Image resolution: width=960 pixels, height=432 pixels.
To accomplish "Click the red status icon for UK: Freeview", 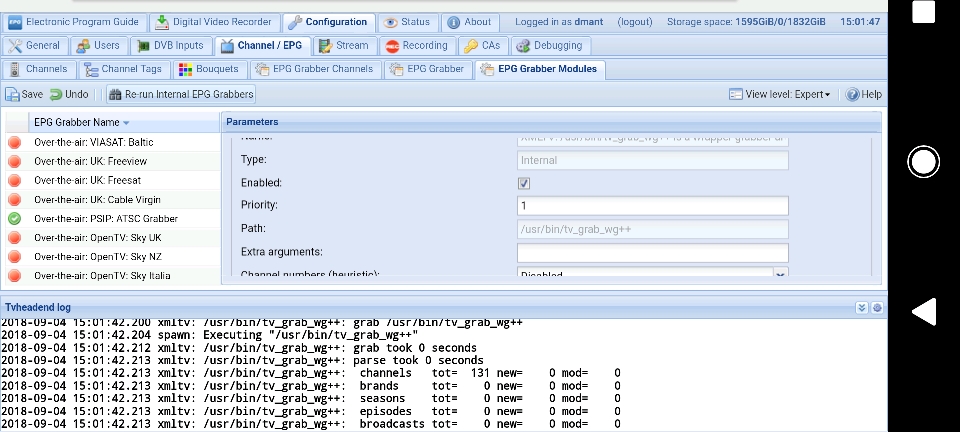I will point(15,162).
